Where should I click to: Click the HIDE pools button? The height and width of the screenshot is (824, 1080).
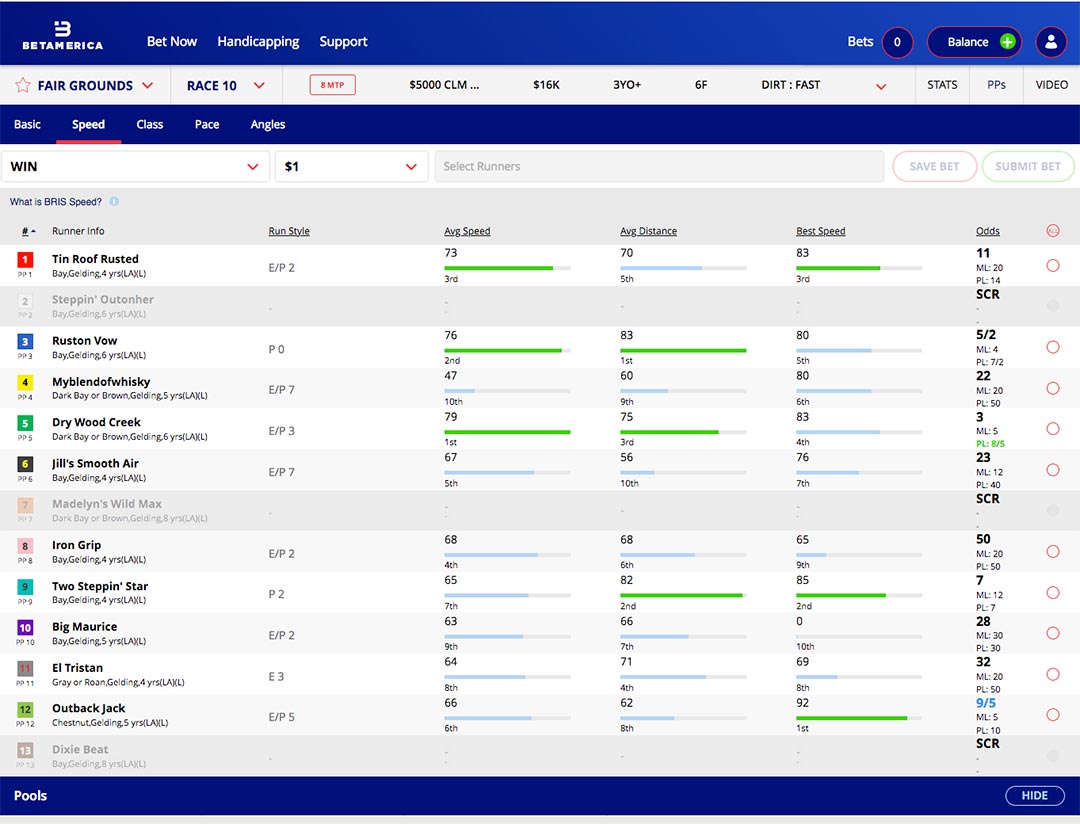pos(1034,796)
